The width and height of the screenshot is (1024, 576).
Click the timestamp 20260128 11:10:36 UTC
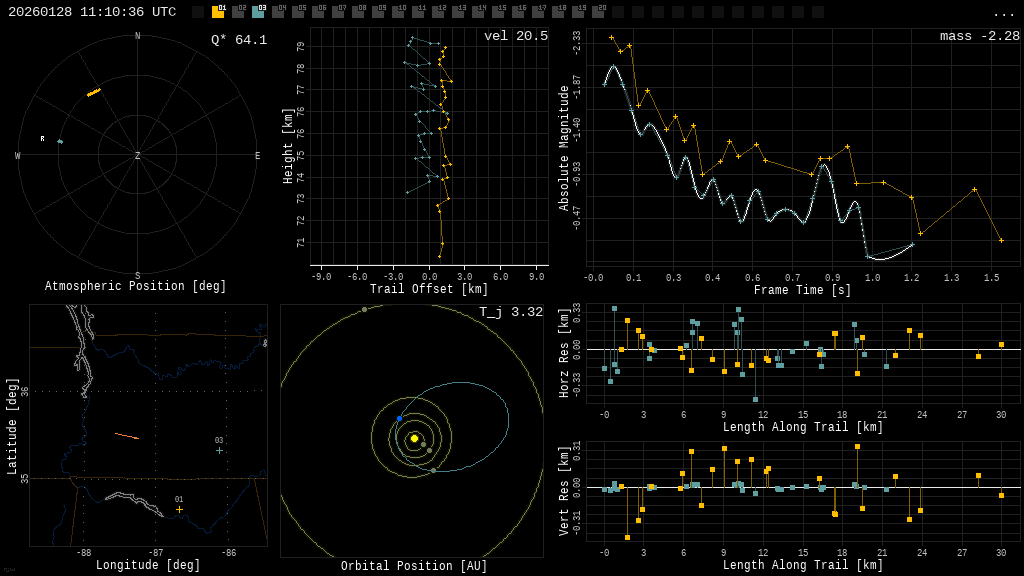[x=92, y=12]
